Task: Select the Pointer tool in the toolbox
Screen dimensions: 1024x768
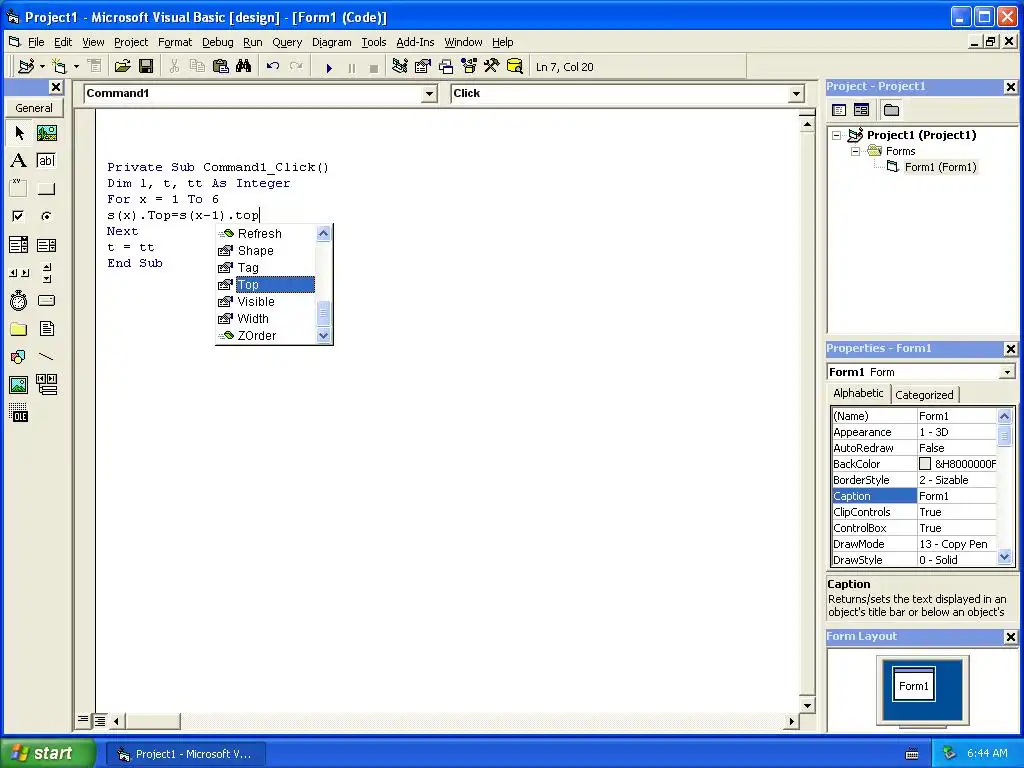Action: point(19,133)
